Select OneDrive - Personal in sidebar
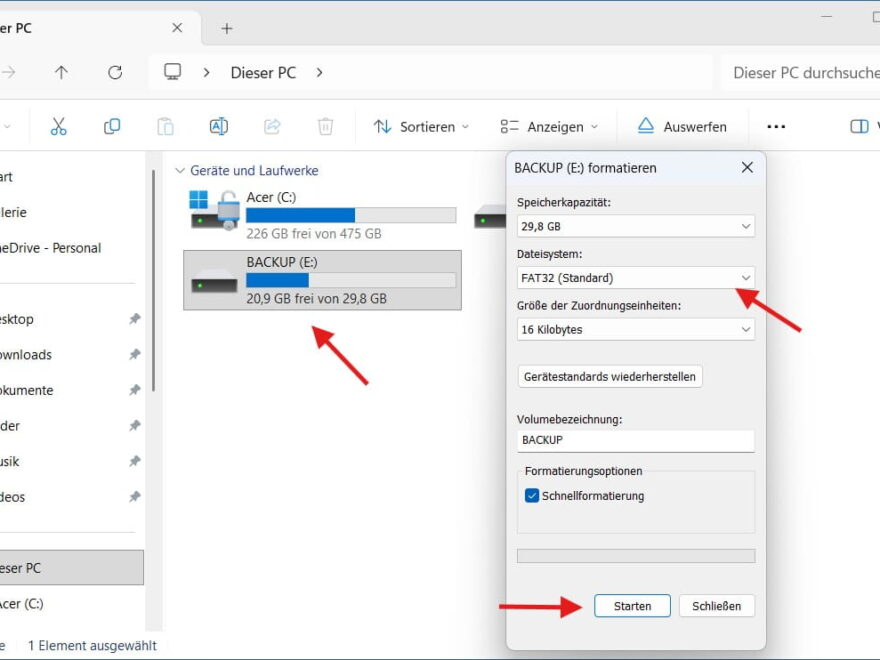This screenshot has height=660, width=880. (x=51, y=248)
